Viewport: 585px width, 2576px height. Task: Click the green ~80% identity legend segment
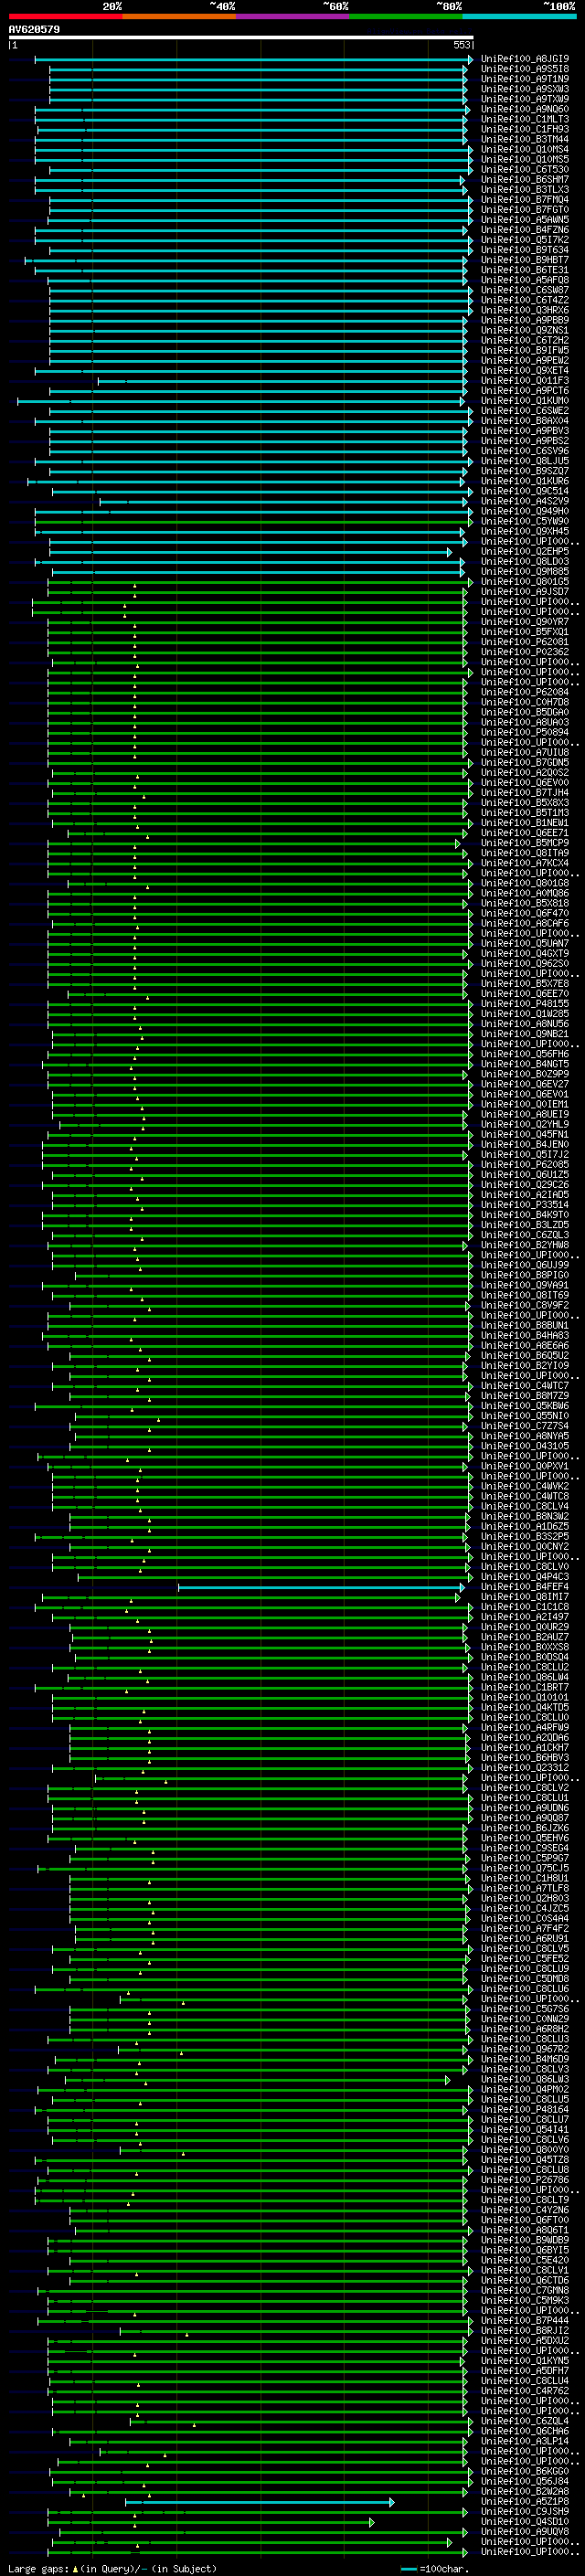click(406, 16)
